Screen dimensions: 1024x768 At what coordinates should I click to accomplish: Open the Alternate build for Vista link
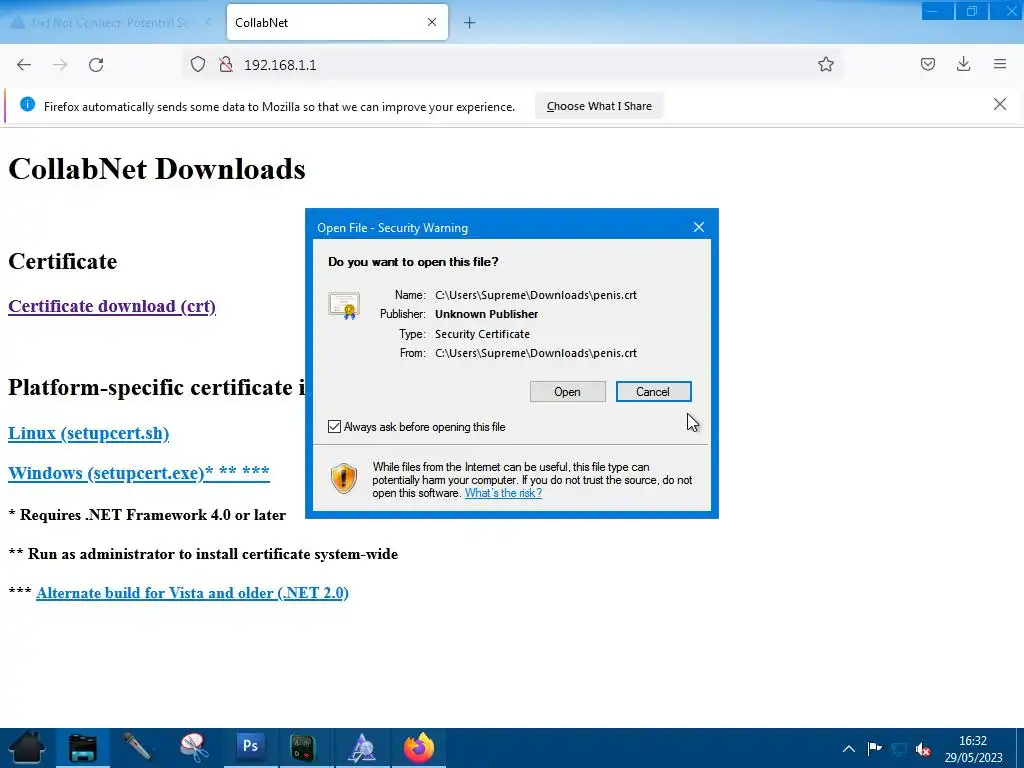pyautogui.click(x=192, y=593)
